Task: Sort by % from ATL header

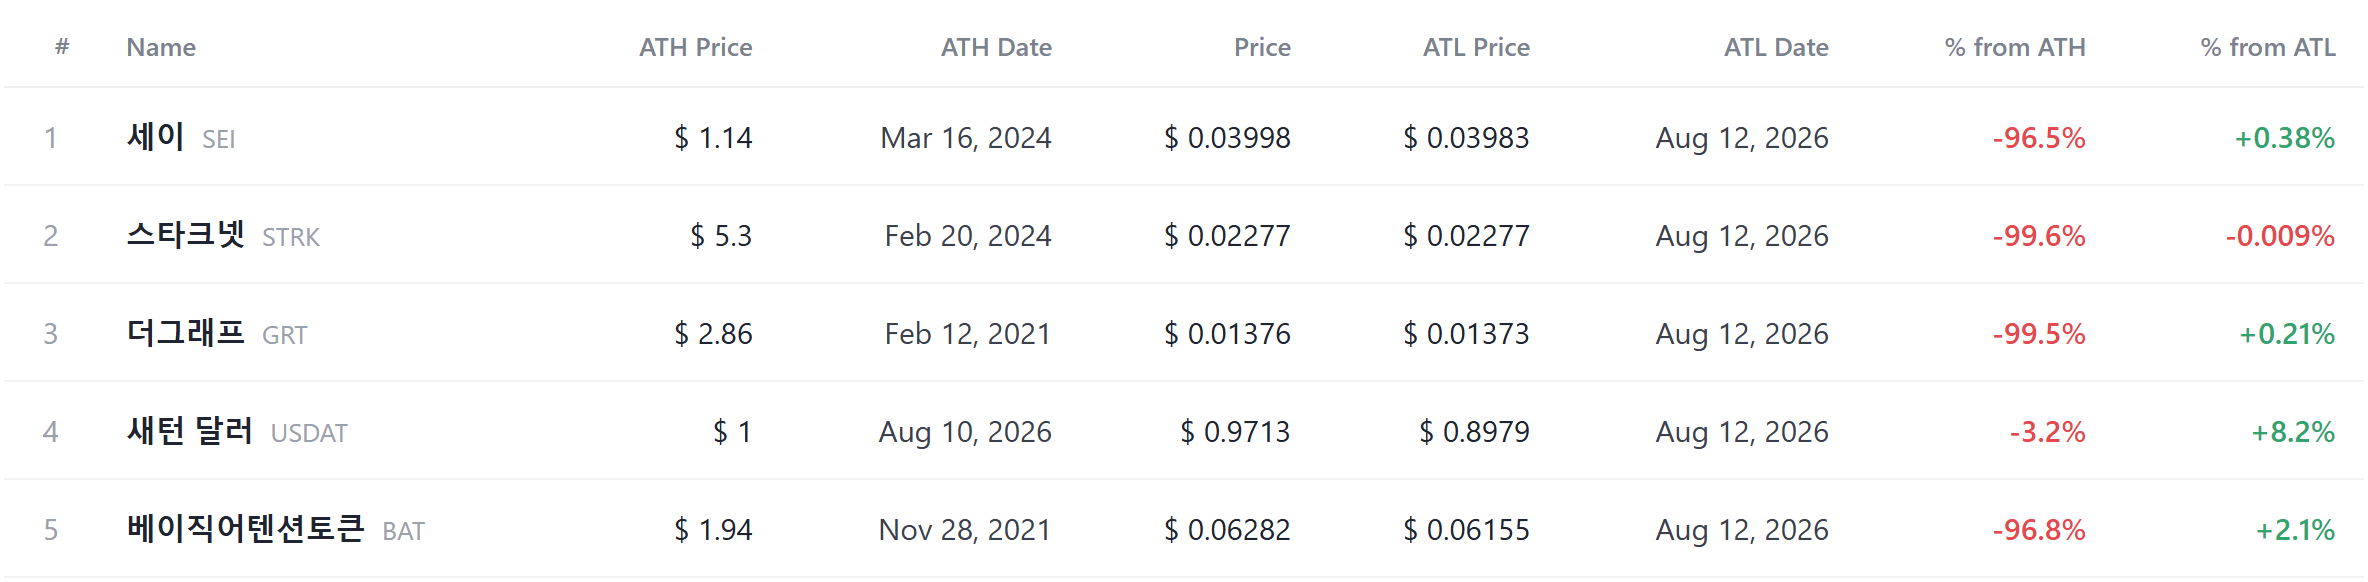Action: (2268, 47)
